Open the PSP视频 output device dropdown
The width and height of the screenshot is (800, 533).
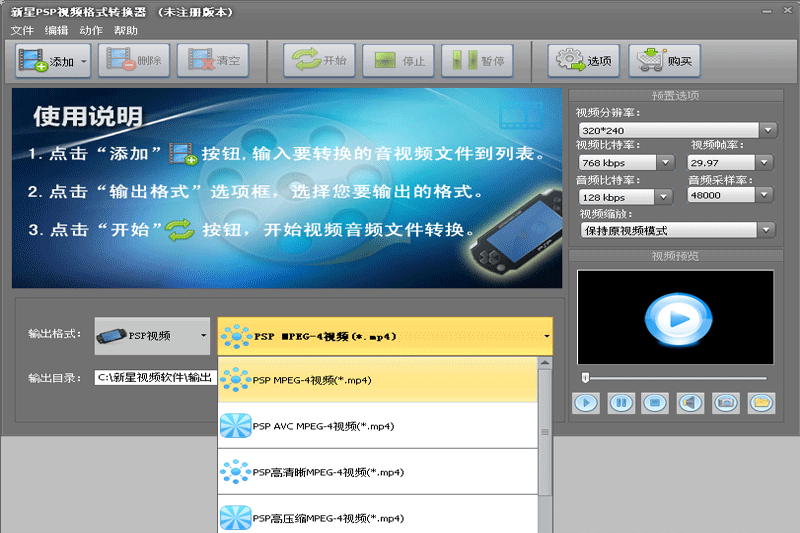point(152,336)
